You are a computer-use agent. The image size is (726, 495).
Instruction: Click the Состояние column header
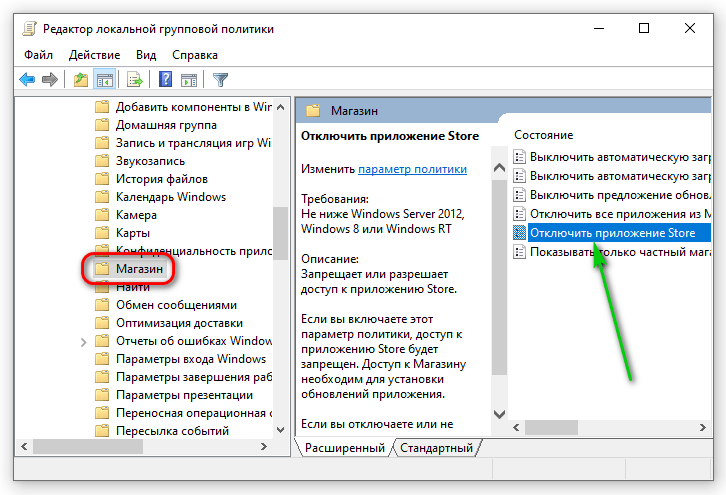point(544,135)
